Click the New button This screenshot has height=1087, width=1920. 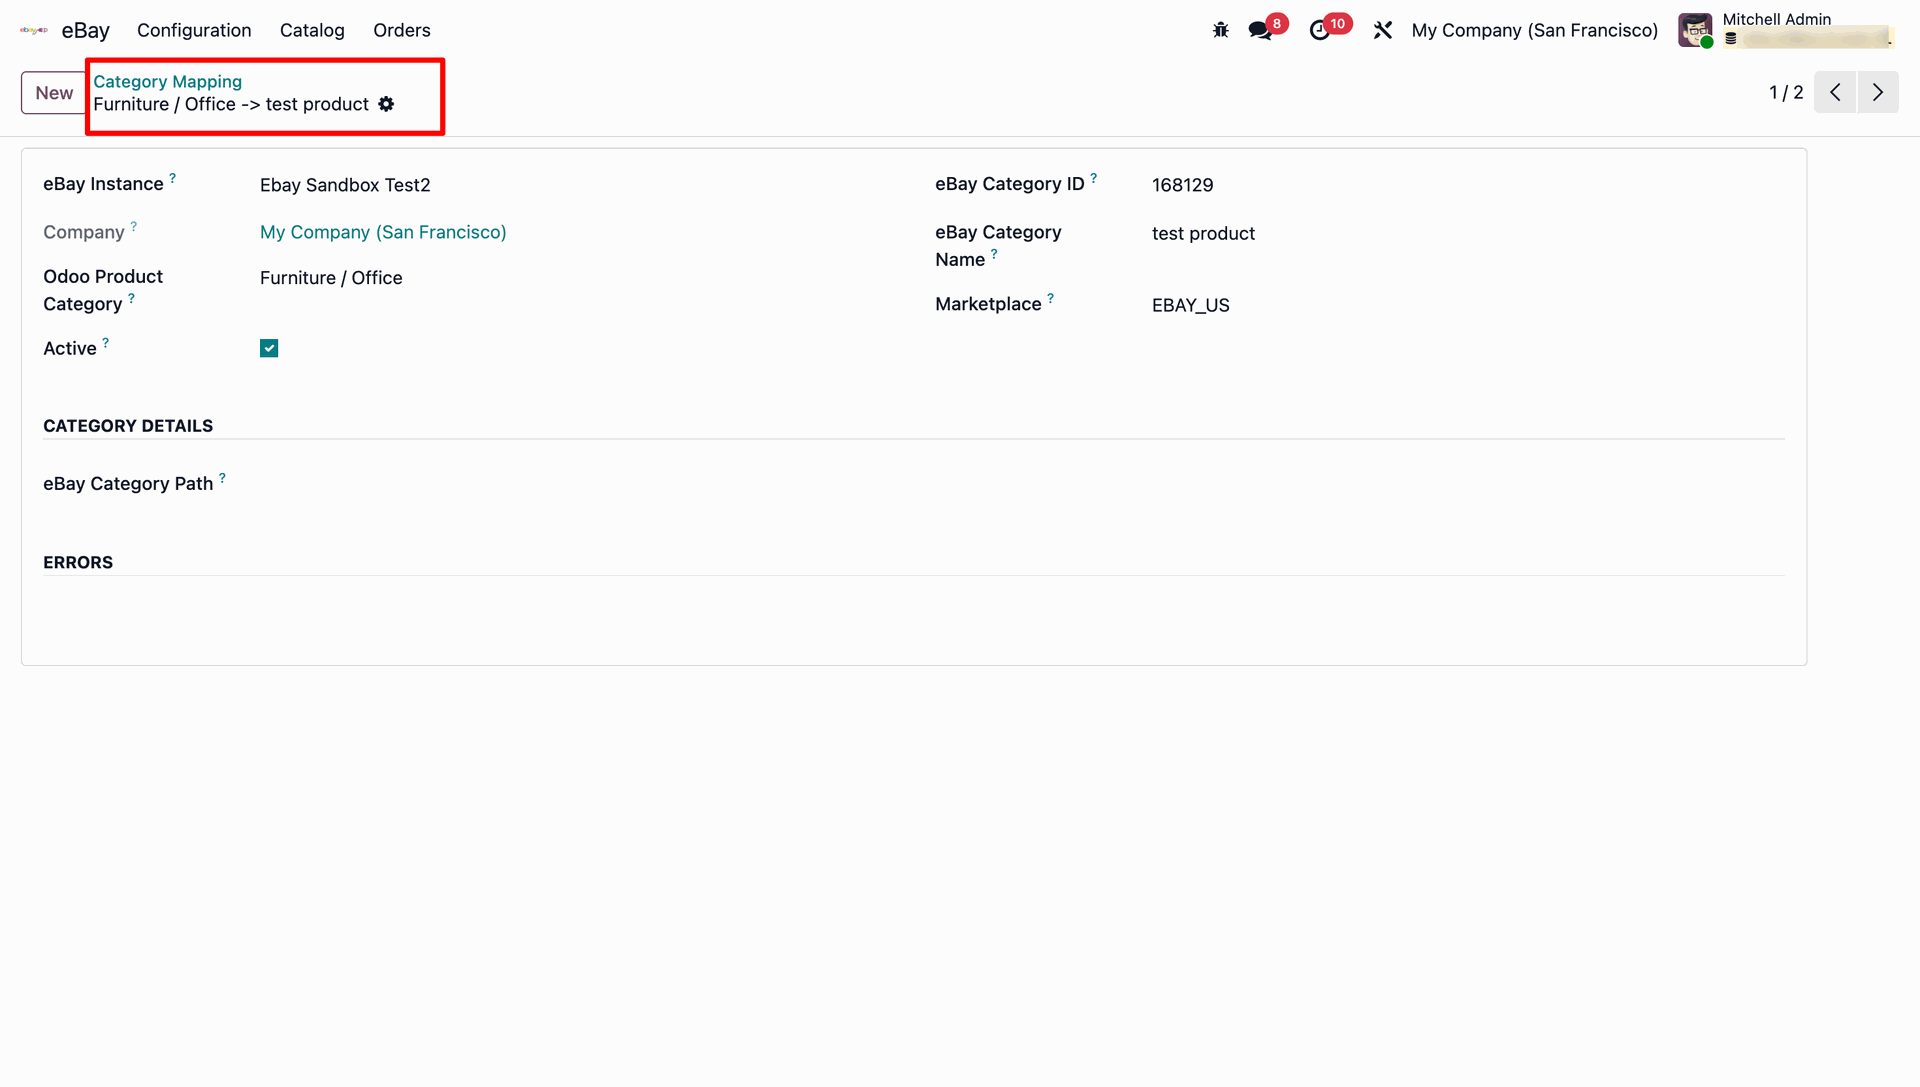click(x=54, y=93)
